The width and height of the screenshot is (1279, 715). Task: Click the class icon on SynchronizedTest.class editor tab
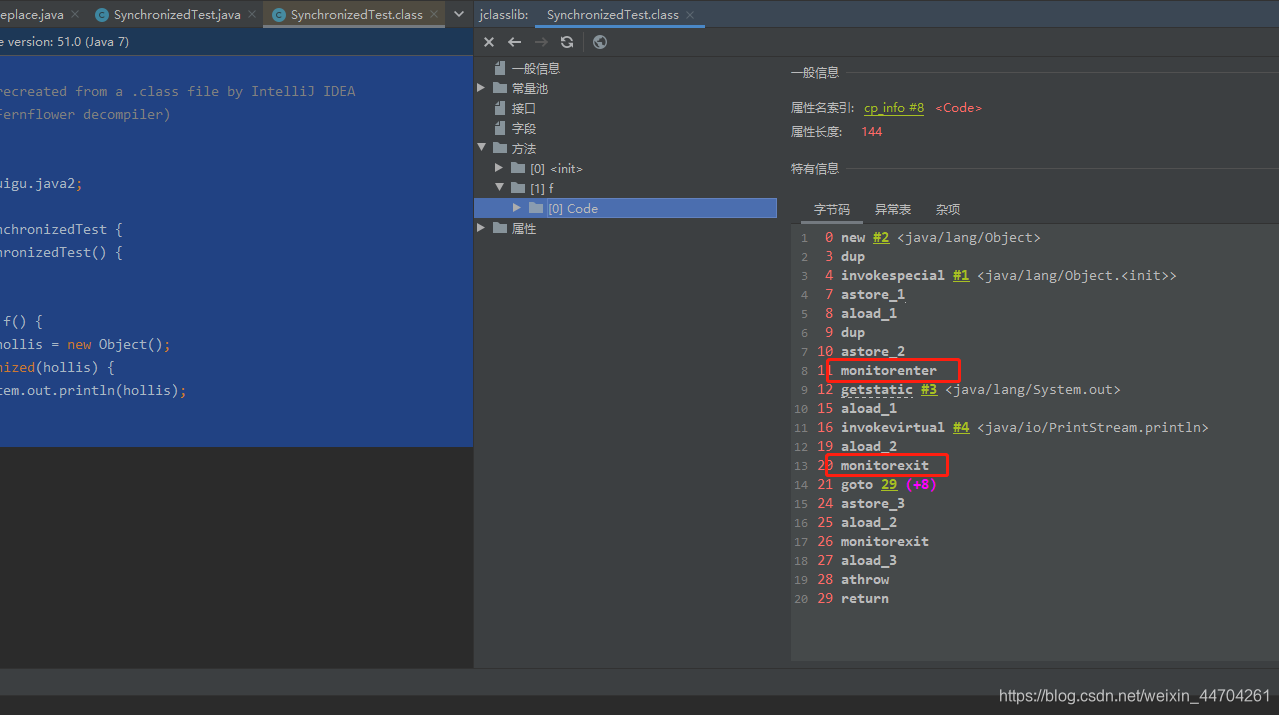click(x=279, y=15)
